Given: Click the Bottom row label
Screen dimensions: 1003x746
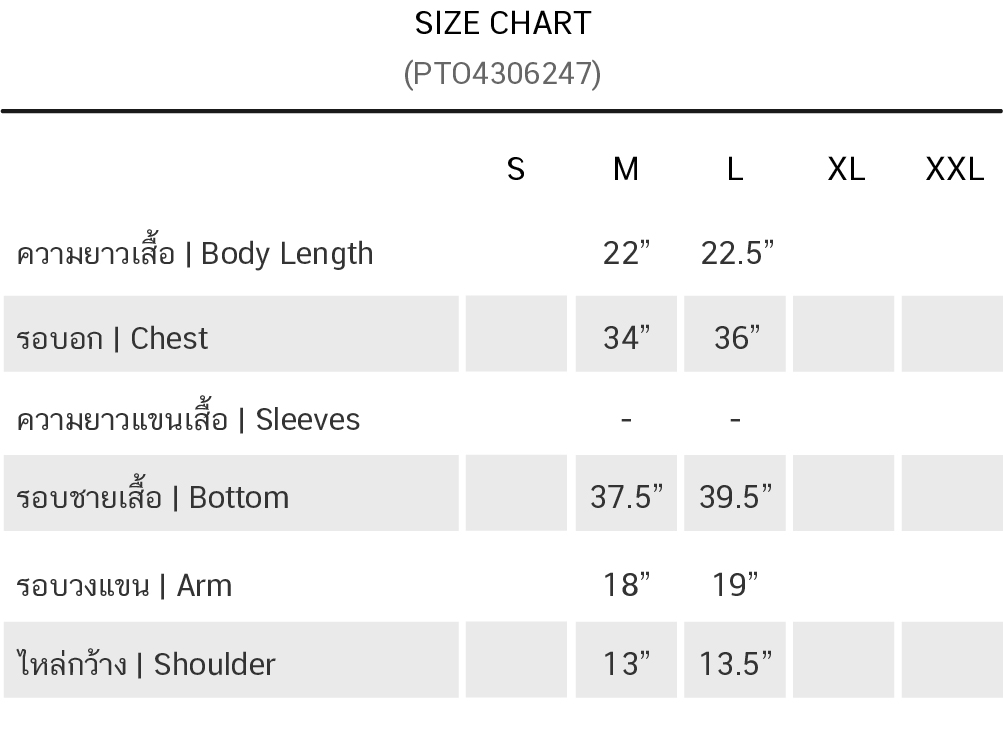Looking at the screenshot, I should pyautogui.click(x=152, y=496).
